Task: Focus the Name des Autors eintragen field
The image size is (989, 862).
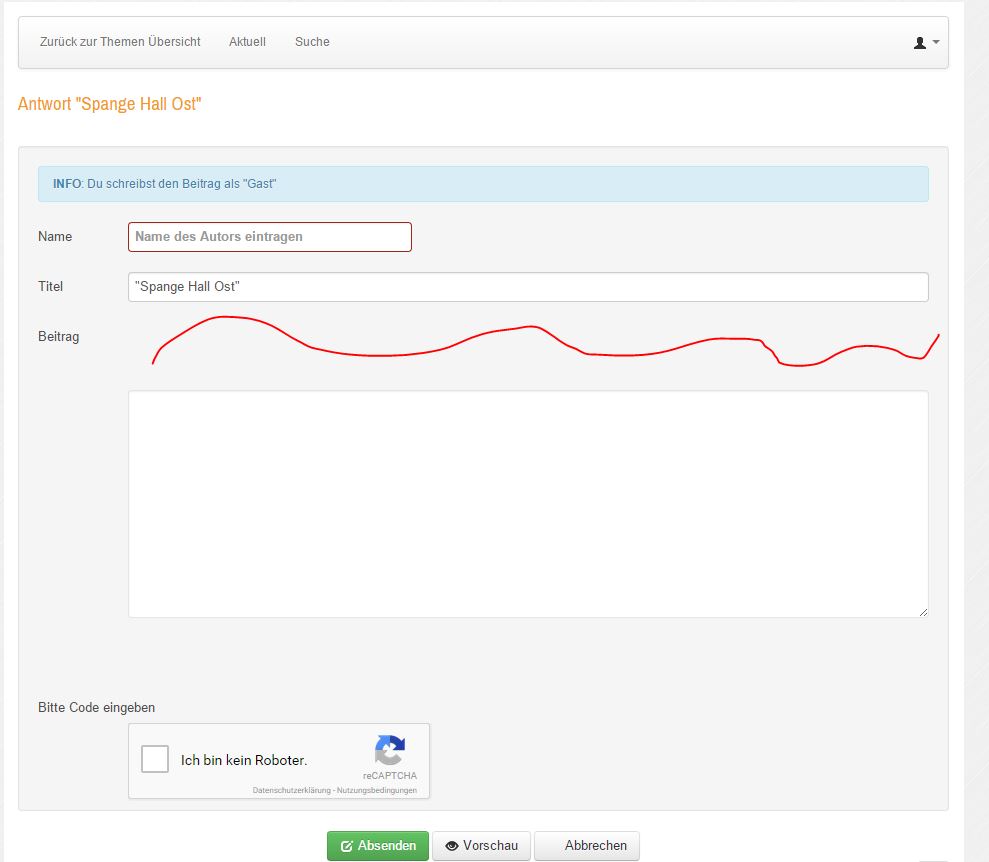Action: (x=270, y=236)
